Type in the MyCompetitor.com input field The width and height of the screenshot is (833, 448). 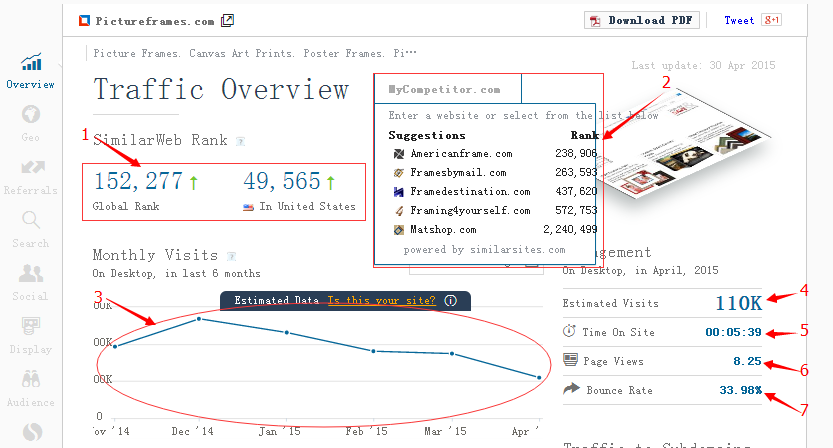coord(450,89)
